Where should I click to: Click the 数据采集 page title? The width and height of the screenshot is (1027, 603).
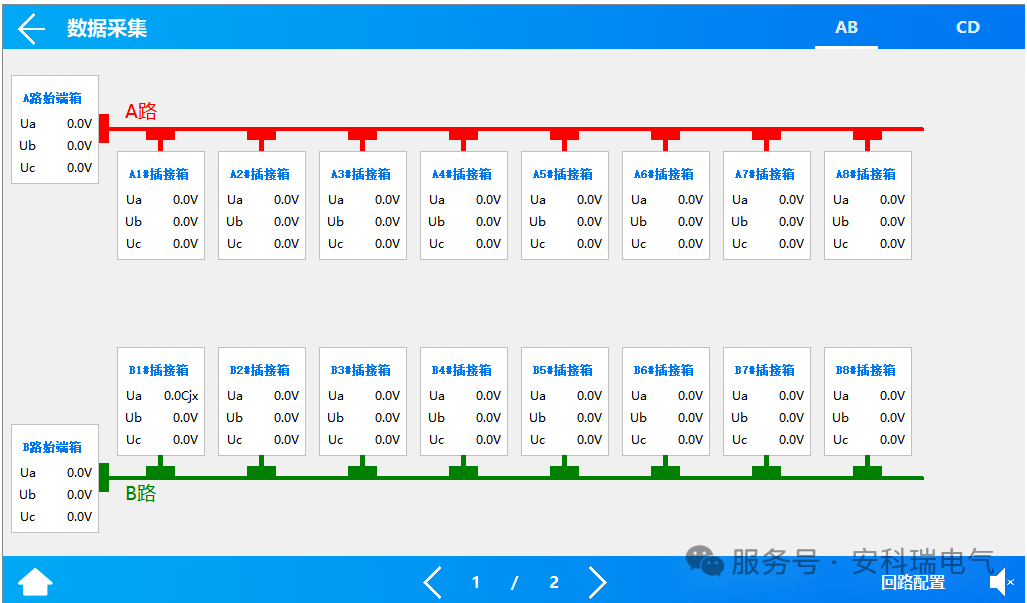(107, 28)
